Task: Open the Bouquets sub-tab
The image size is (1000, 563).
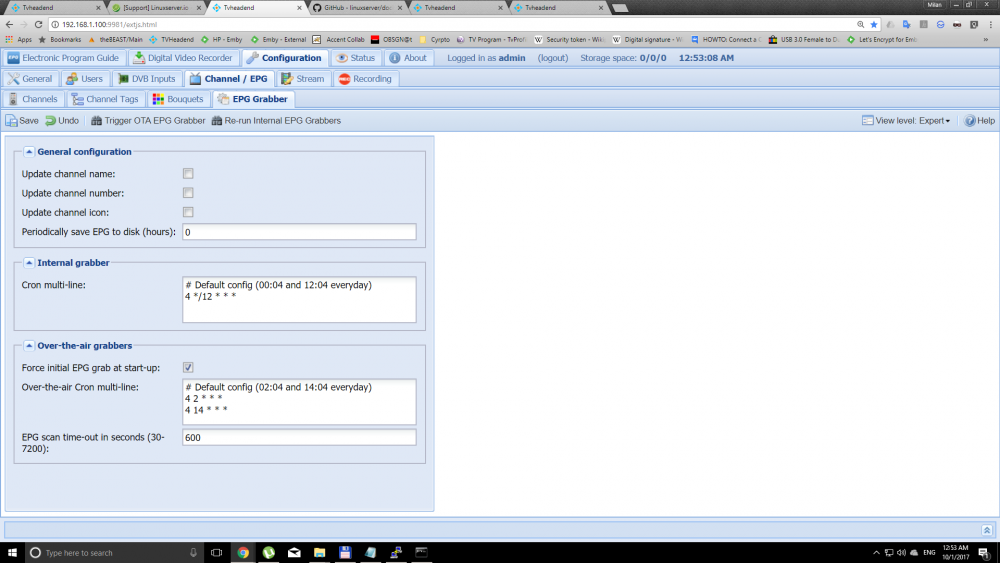Action: pyautogui.click(x=178, y=99)
